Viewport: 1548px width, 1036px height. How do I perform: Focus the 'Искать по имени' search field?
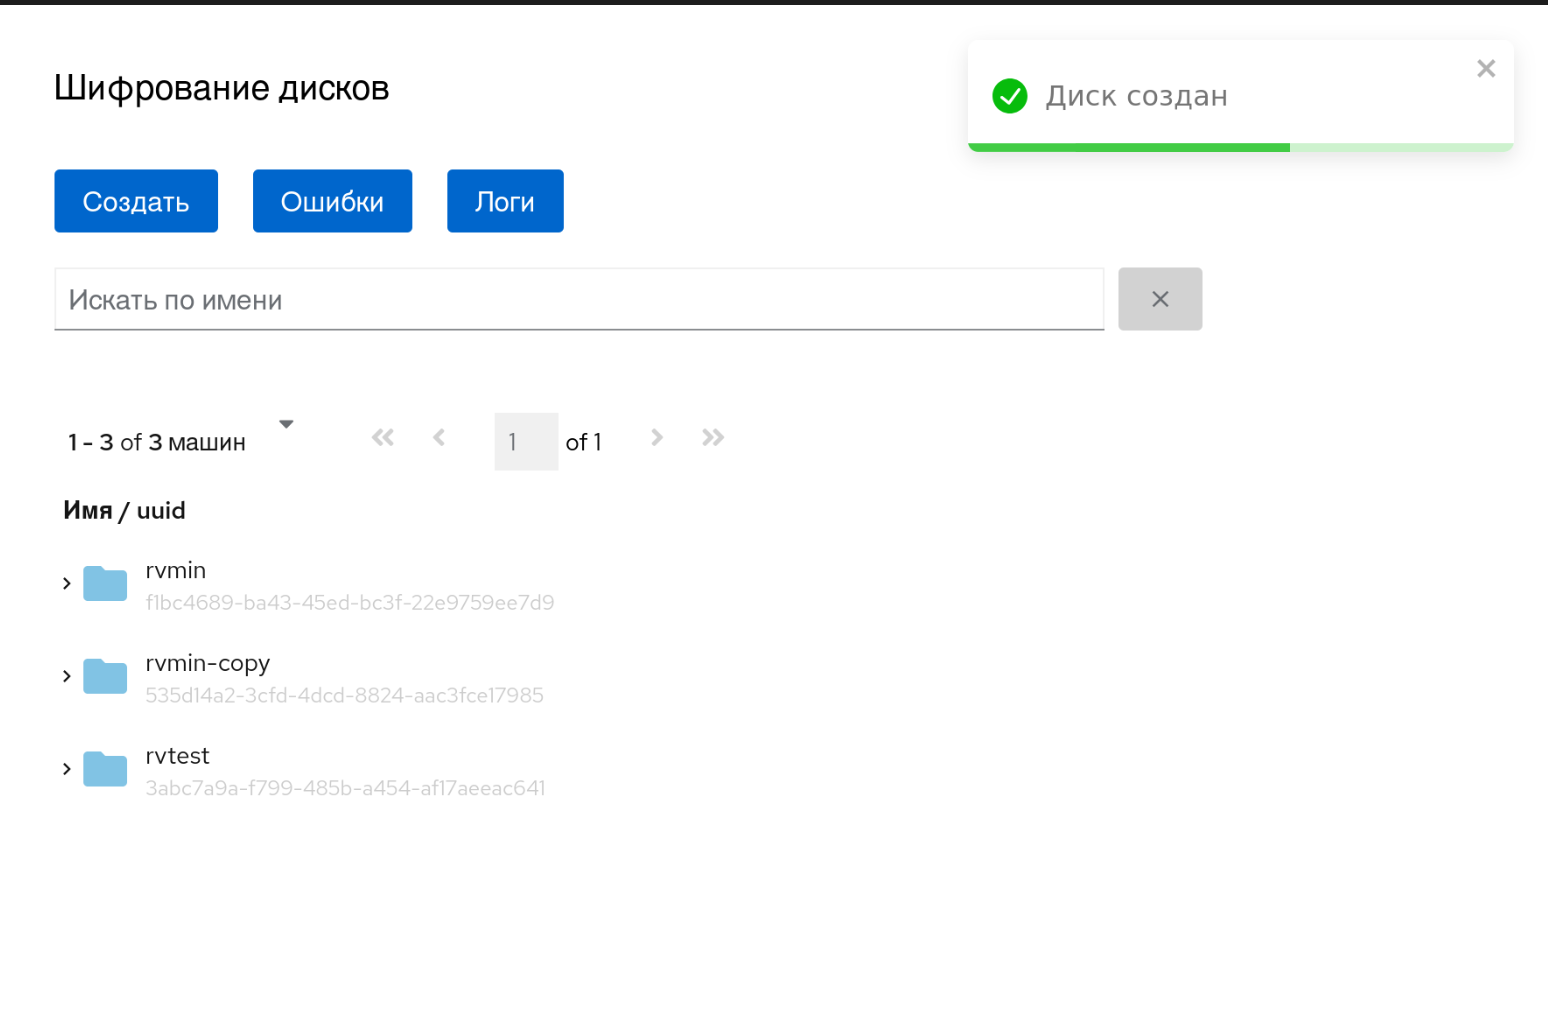click(x=579, y=300)
